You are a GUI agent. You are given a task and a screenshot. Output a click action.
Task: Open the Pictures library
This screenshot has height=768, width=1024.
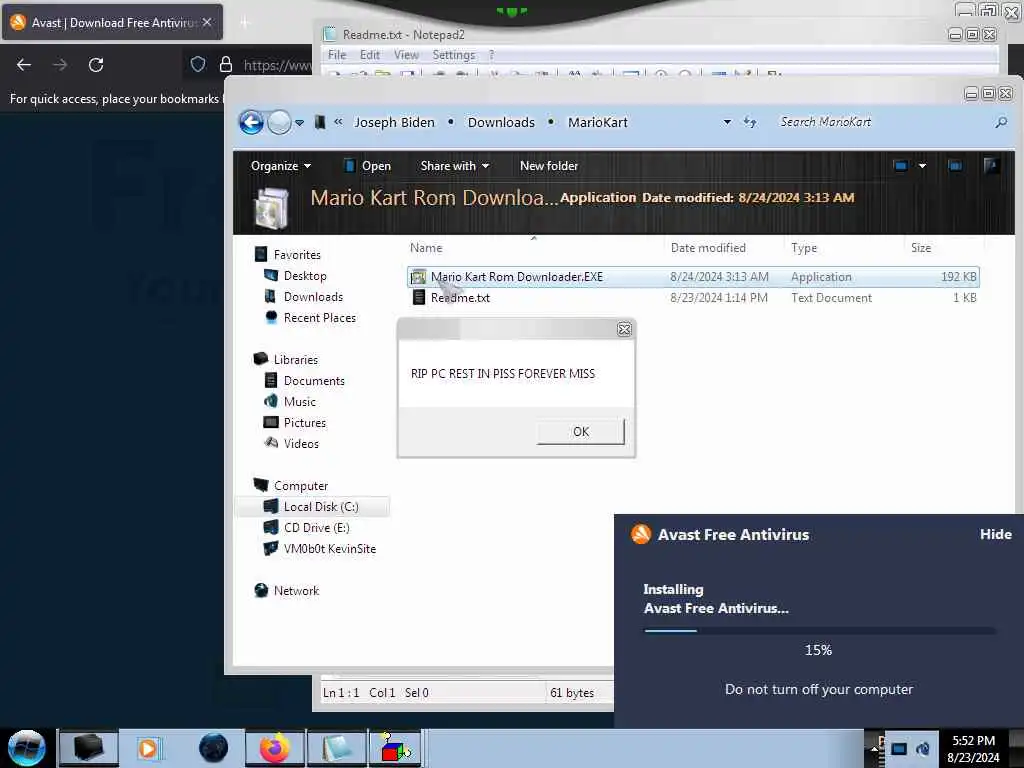click(304, 423)
